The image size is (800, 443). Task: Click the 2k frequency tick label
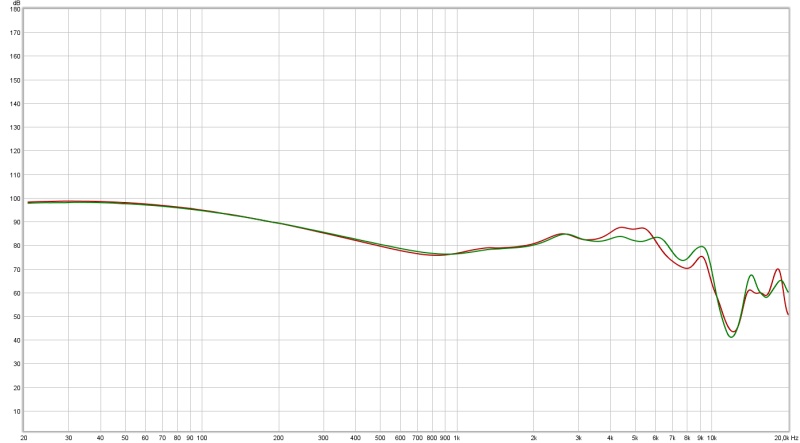pyautogui.click(x=534, y=438)
